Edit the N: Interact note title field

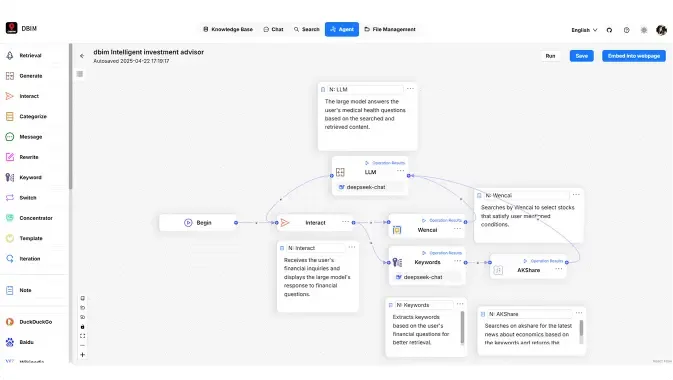click(x=315, y=248)
